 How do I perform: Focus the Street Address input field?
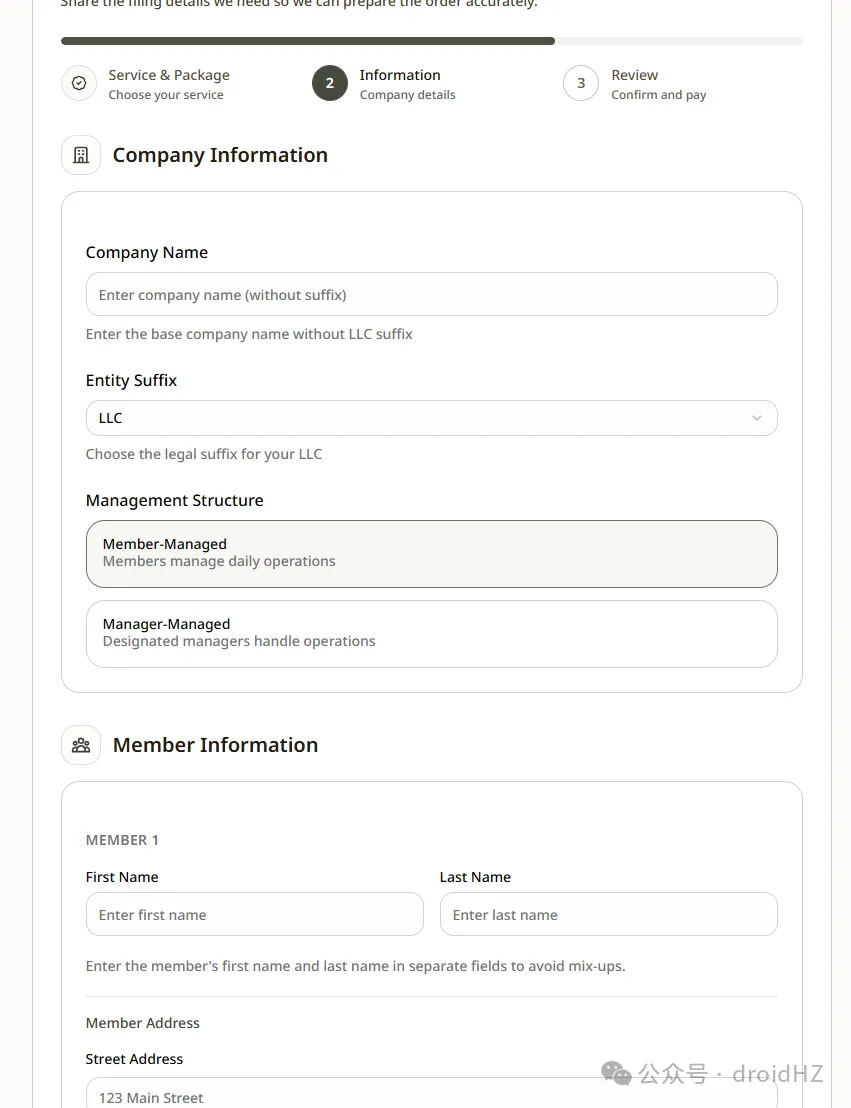[x=431, y=1095]
